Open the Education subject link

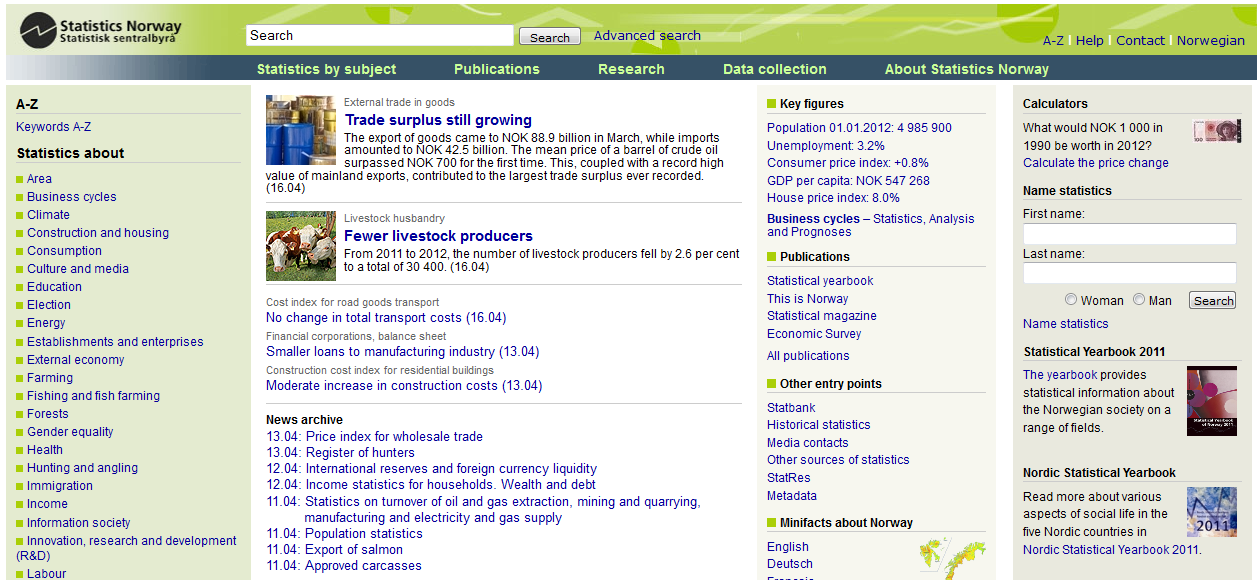click(54, 287)
